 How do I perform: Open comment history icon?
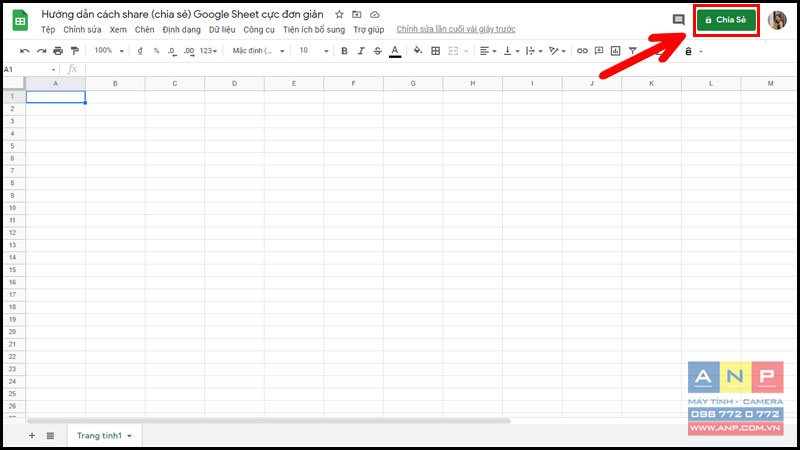tap(678, 20)
